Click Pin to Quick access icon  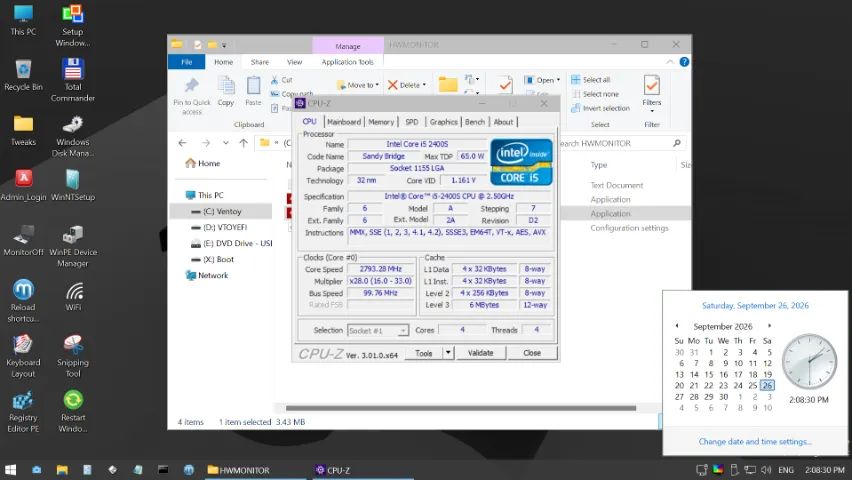click(191, 96)
